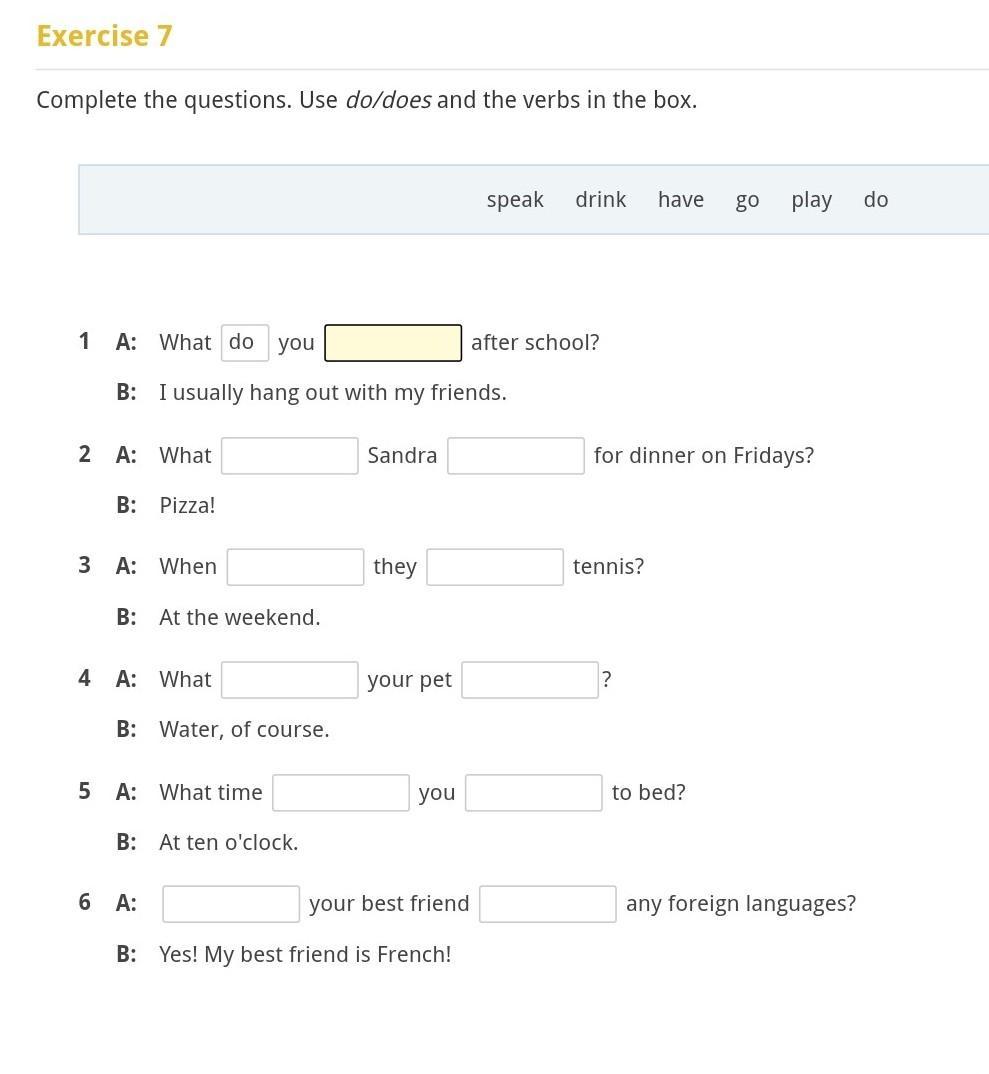
Task: Click the word 'speak' in the verb box
Action: pyautogui.click(x=515, y=200)
